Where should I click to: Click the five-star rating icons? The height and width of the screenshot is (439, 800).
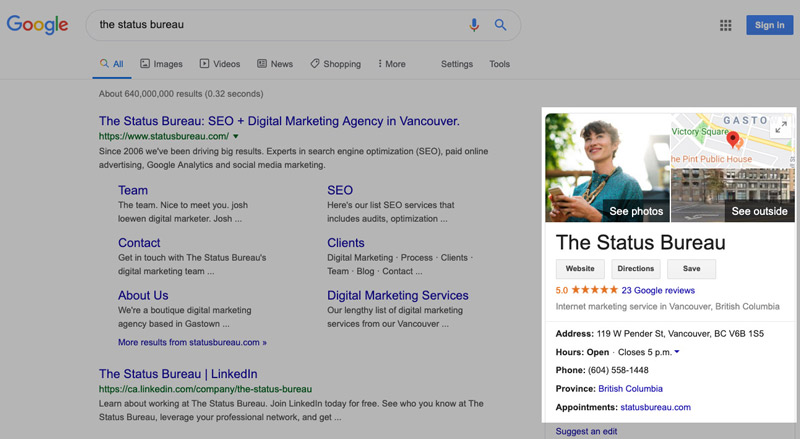pyautogui.click(x=594, y=290)
